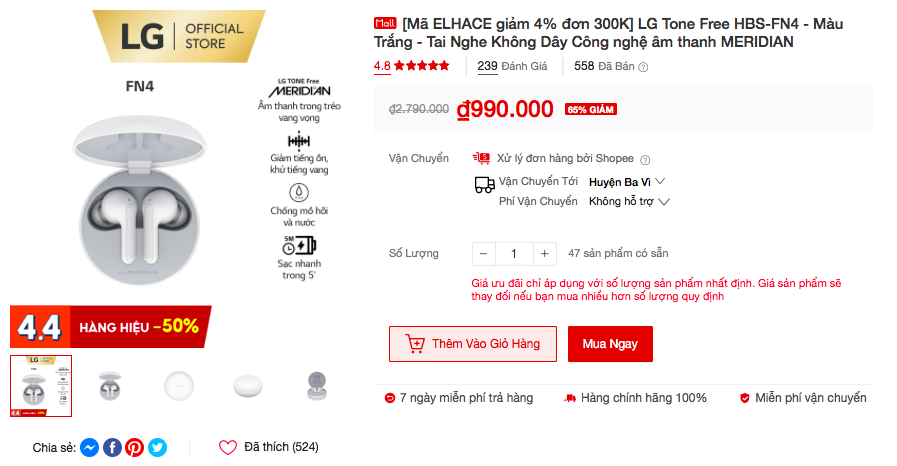Share product on Facebook icon
897x466 pixels.
pos(112,447)
